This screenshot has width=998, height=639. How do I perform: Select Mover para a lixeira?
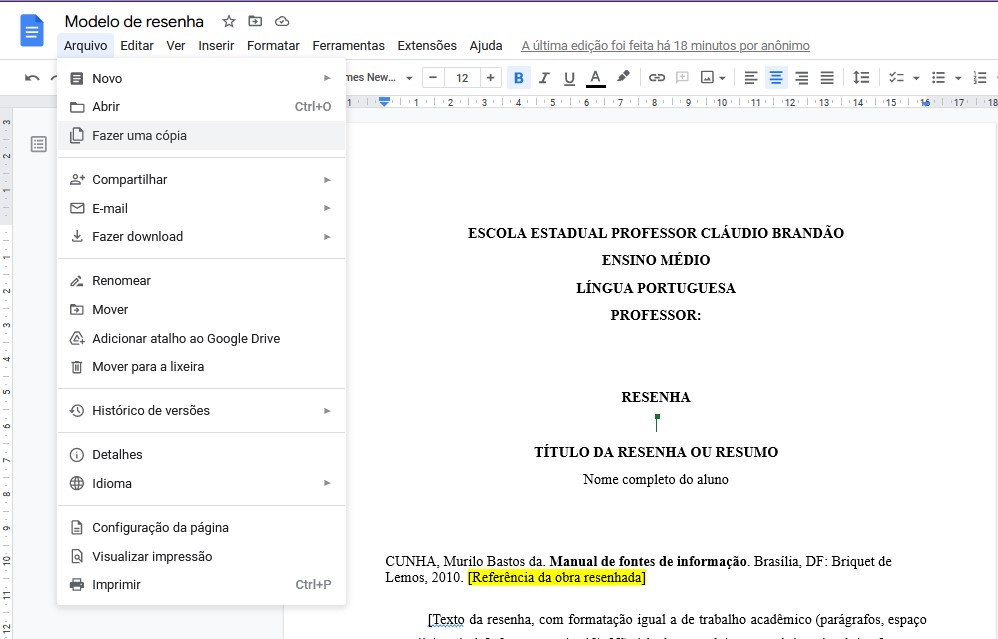click(x=201, y=367)
